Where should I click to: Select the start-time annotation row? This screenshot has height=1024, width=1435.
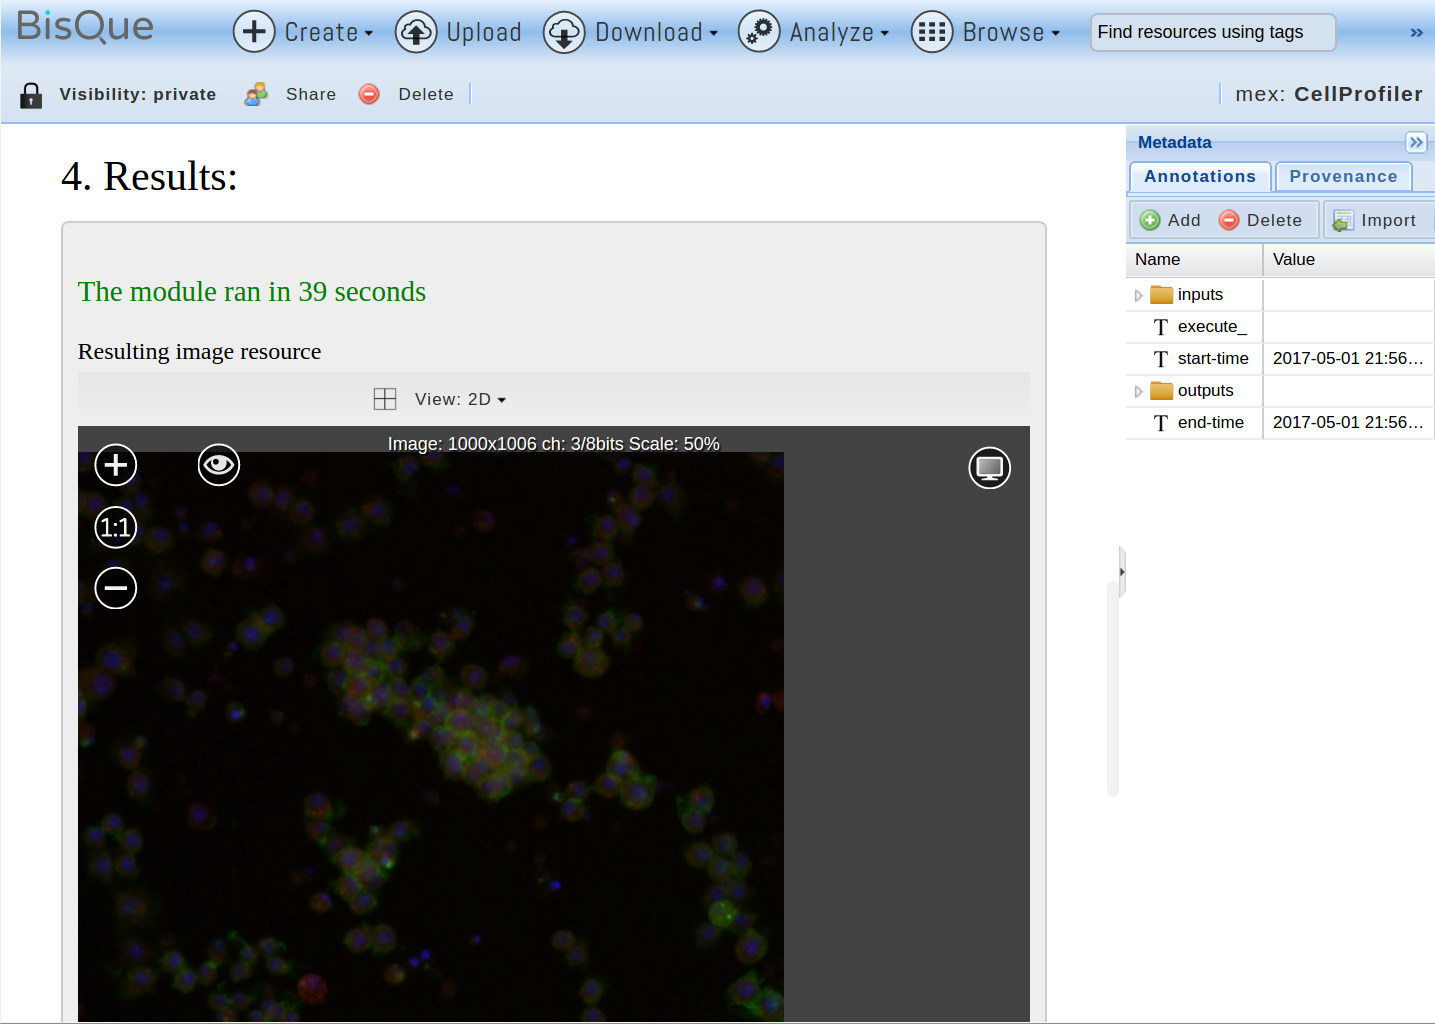tap(1212, 359)
